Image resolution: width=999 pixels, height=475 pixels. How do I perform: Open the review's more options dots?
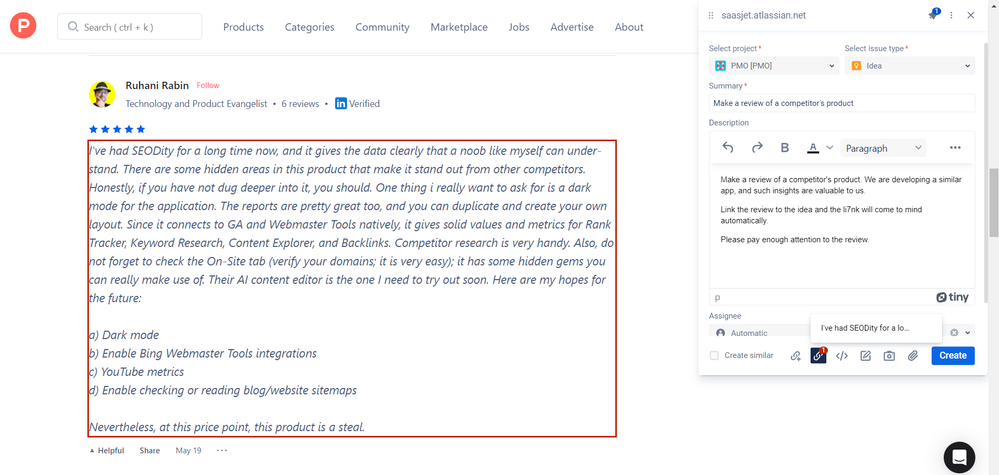click(222, 450)
